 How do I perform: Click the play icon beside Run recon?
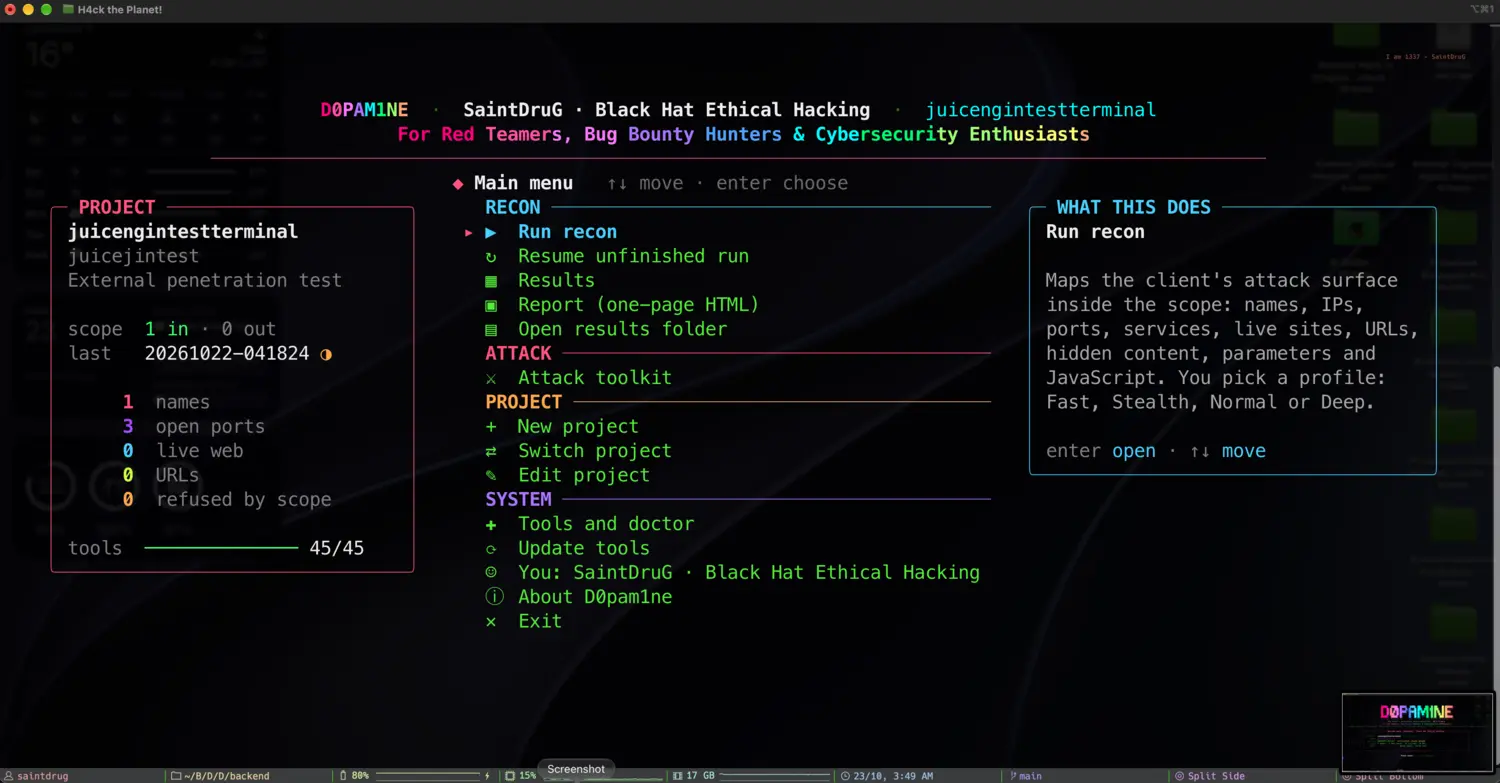point(491,232)
